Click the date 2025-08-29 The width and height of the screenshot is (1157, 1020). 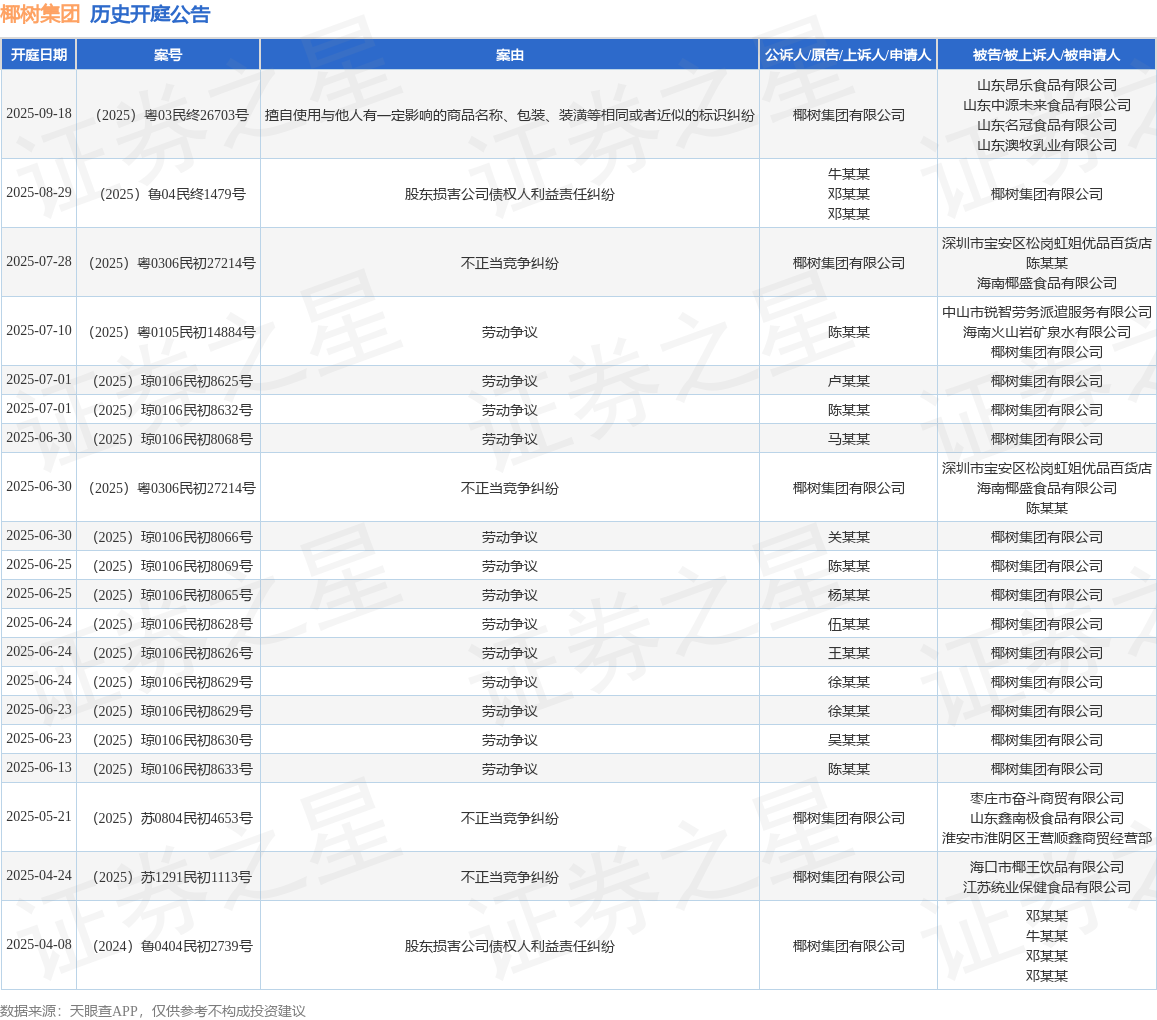click(x=39, y=193)
